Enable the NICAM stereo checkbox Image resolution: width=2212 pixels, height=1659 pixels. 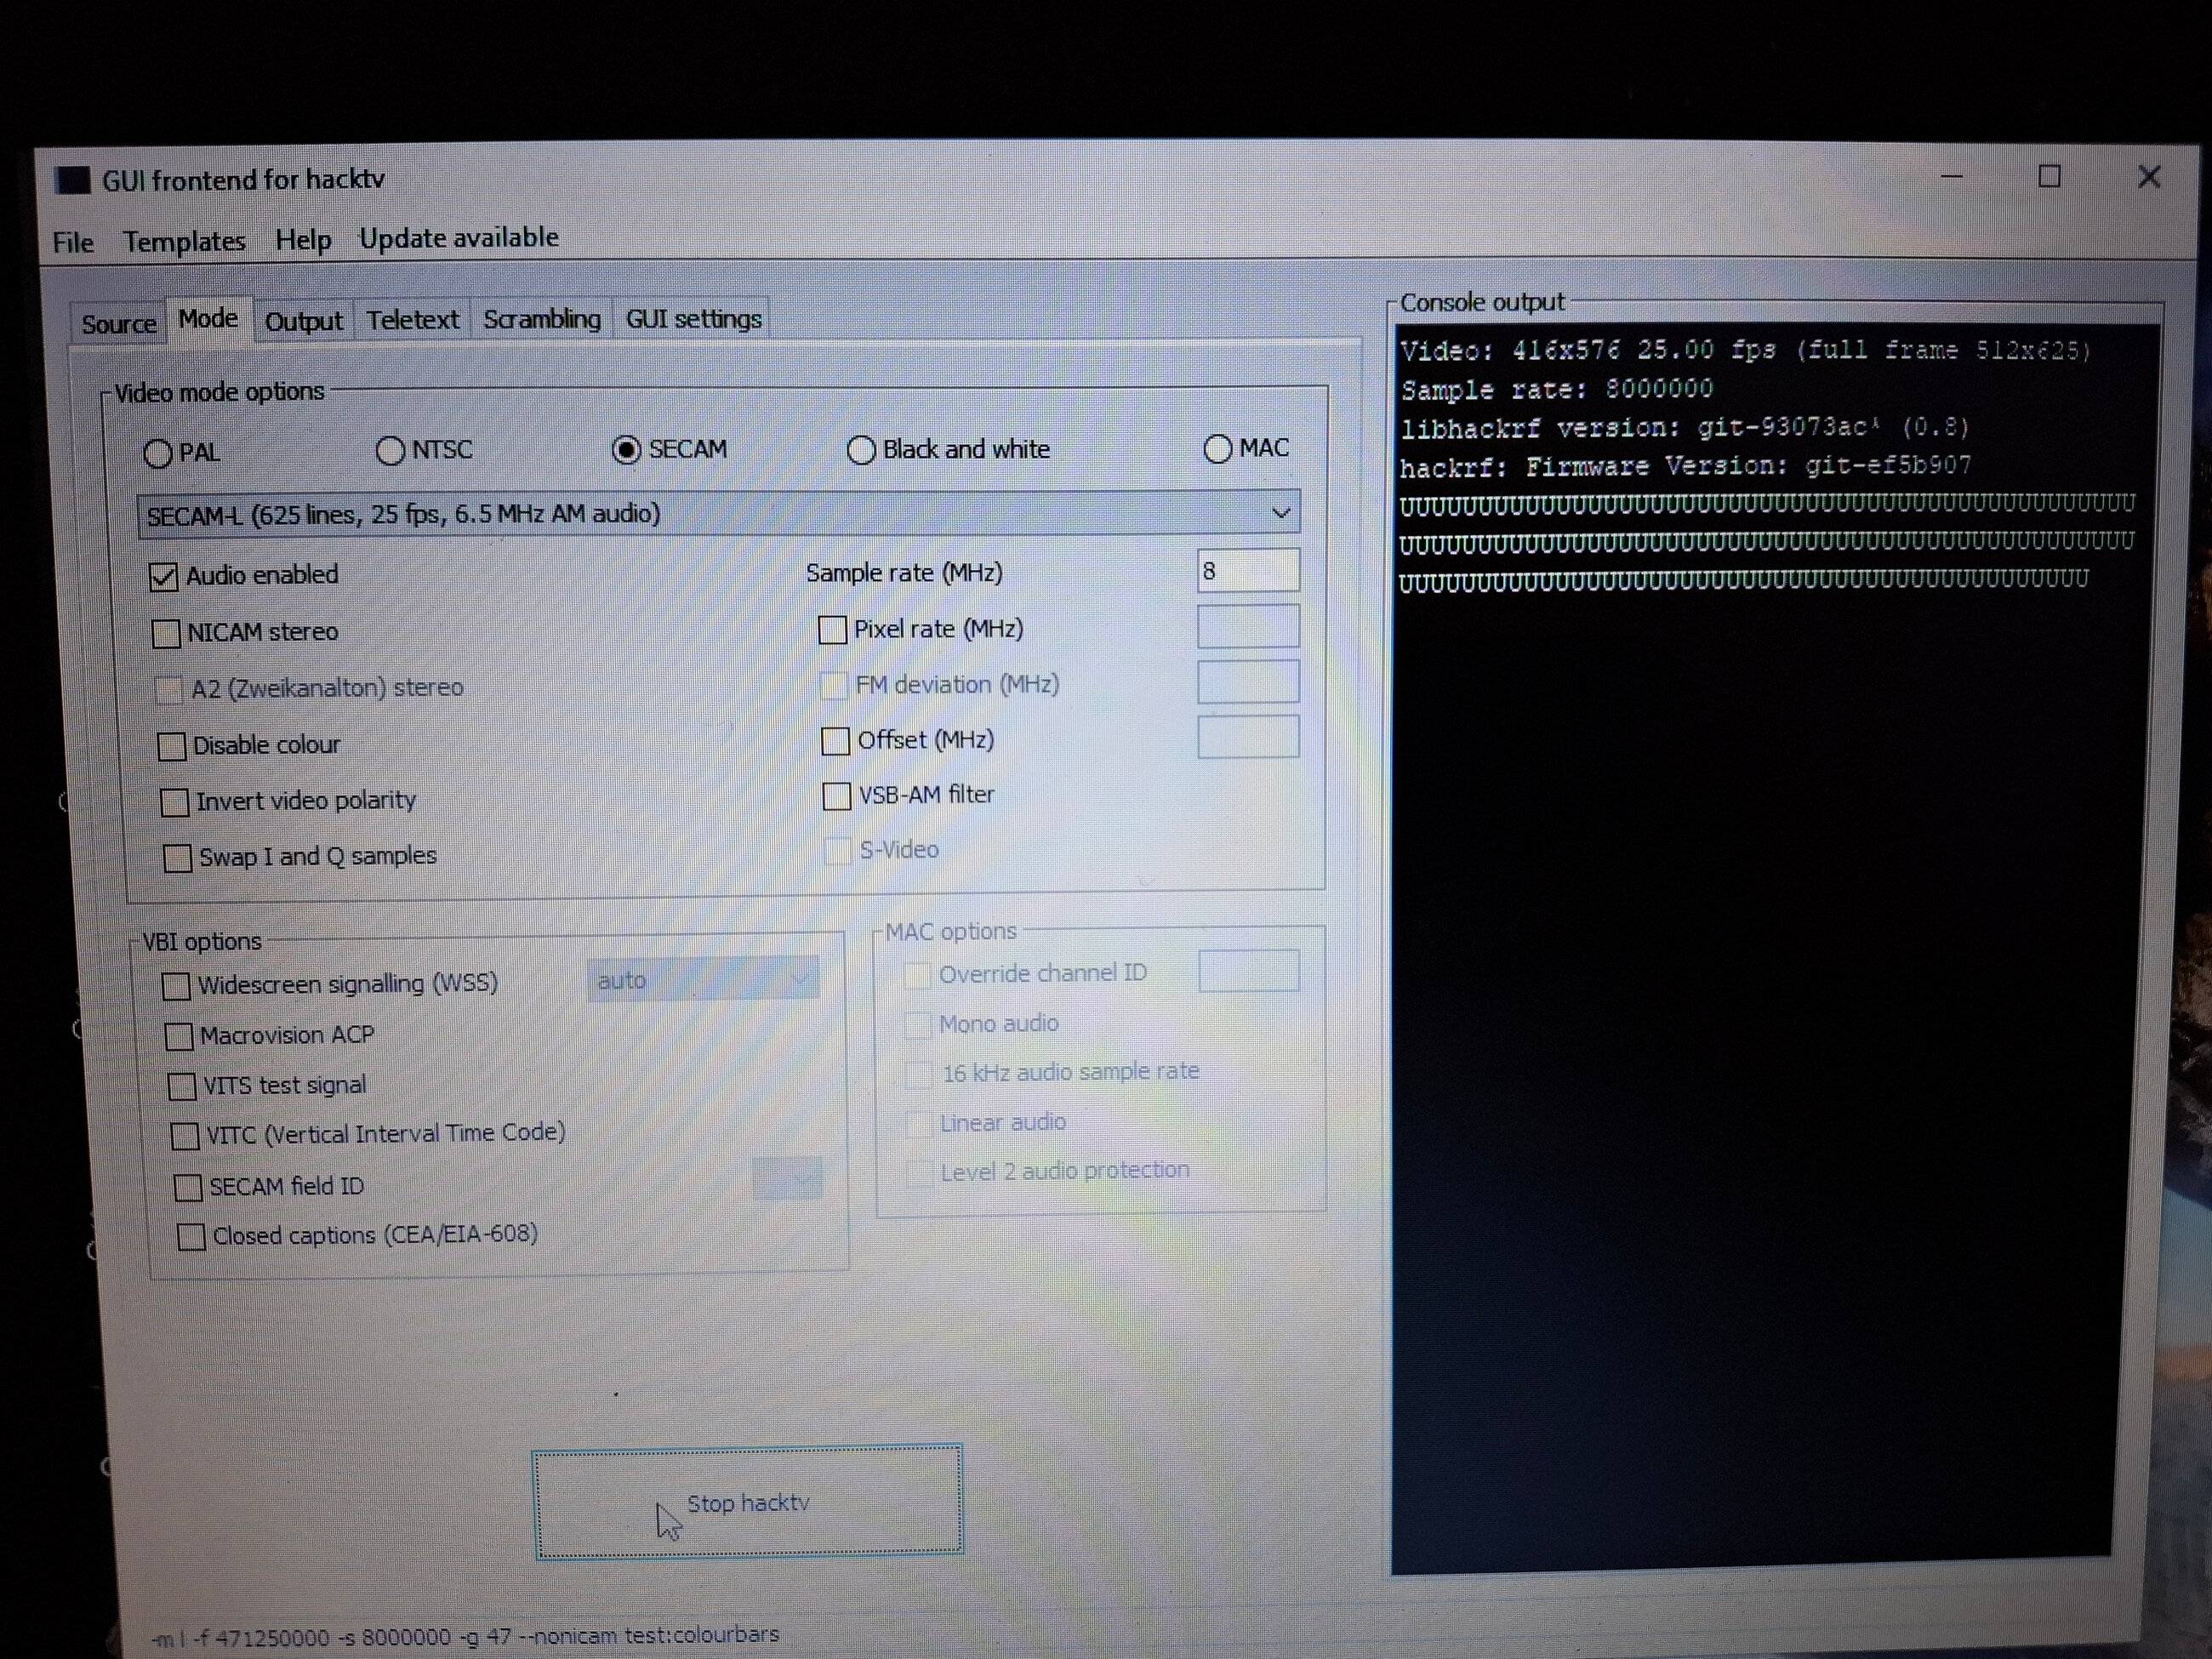tap(166, 633)
